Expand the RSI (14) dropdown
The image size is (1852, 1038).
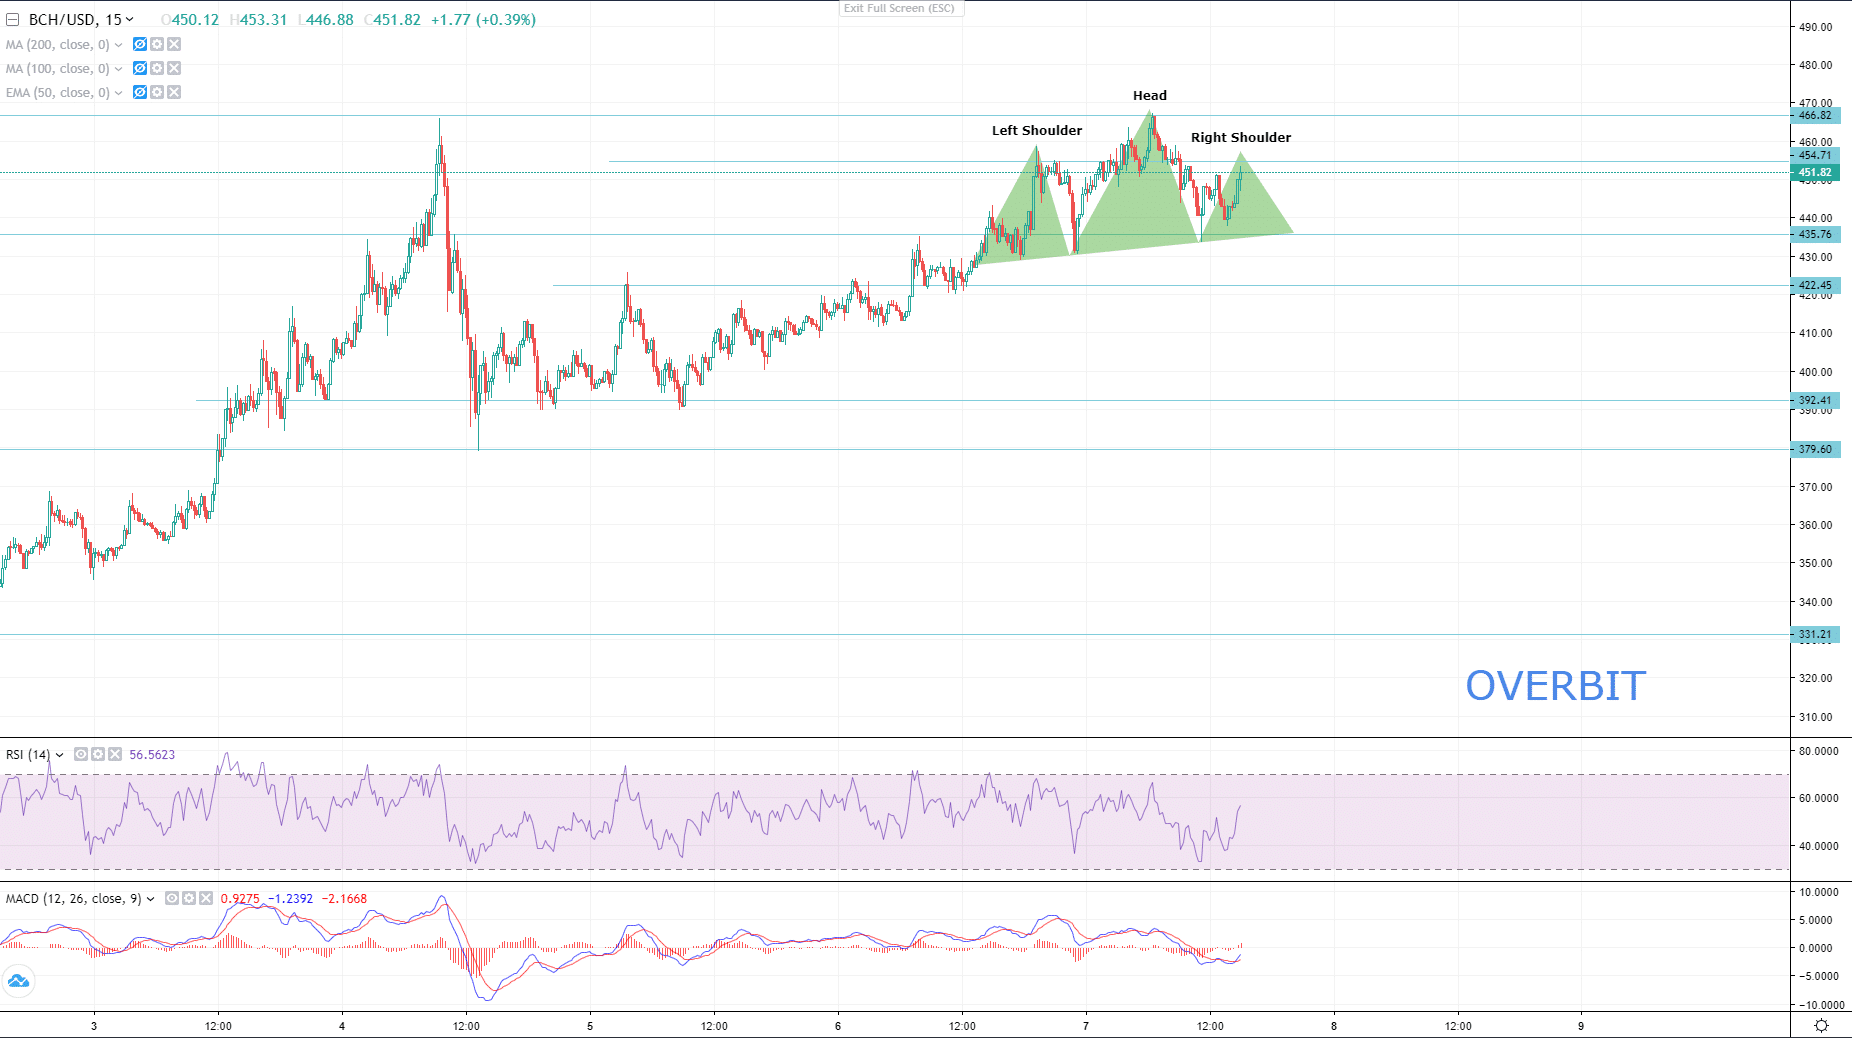[x=59, y=755]
